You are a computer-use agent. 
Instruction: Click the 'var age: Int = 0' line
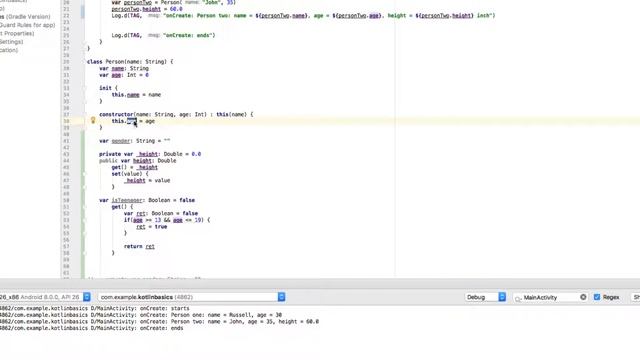tap(124, 75)
